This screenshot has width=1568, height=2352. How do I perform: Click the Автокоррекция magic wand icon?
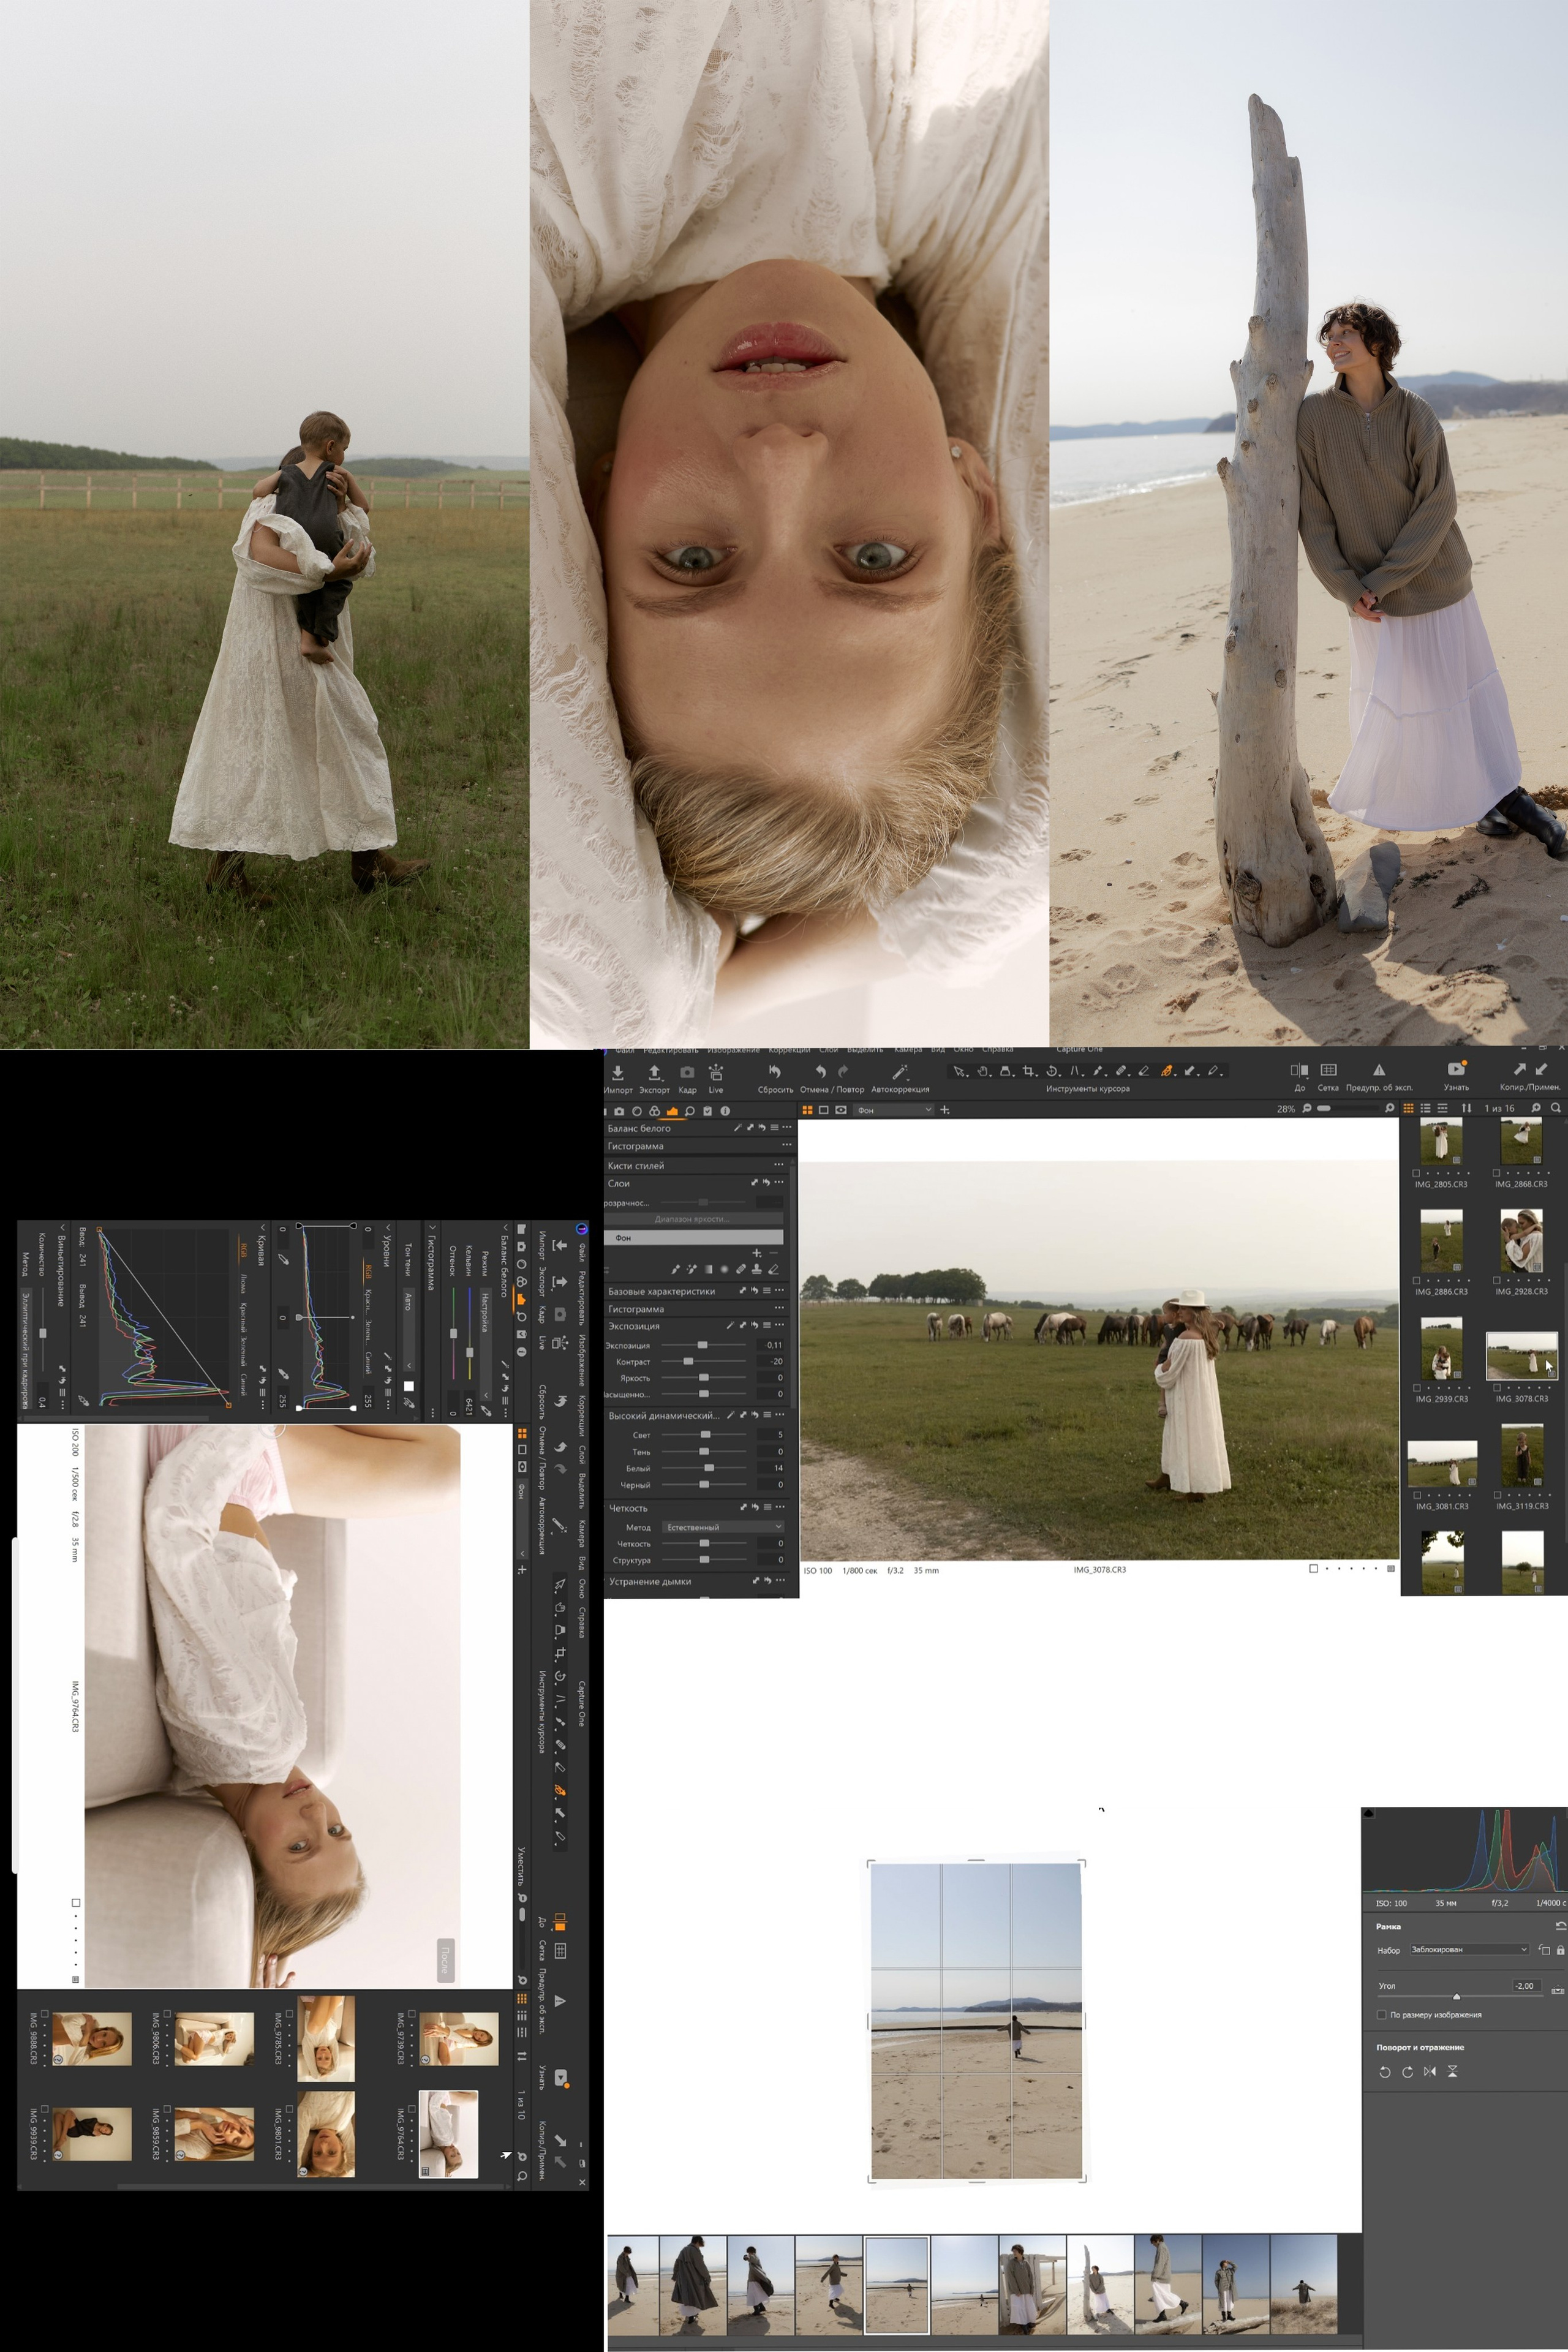click(x=899, y=1072)
